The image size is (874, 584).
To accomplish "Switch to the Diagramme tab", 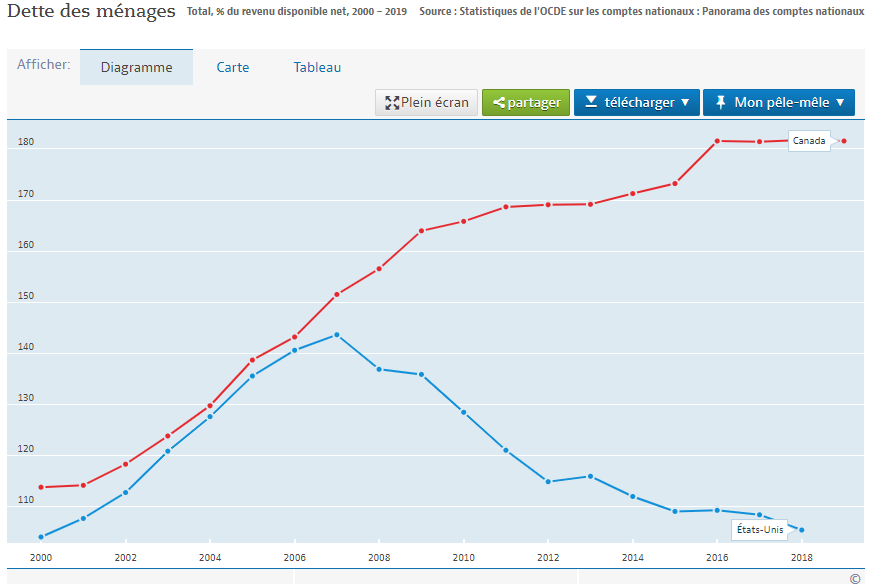I will pyautogui.click(x=136, y=67).
